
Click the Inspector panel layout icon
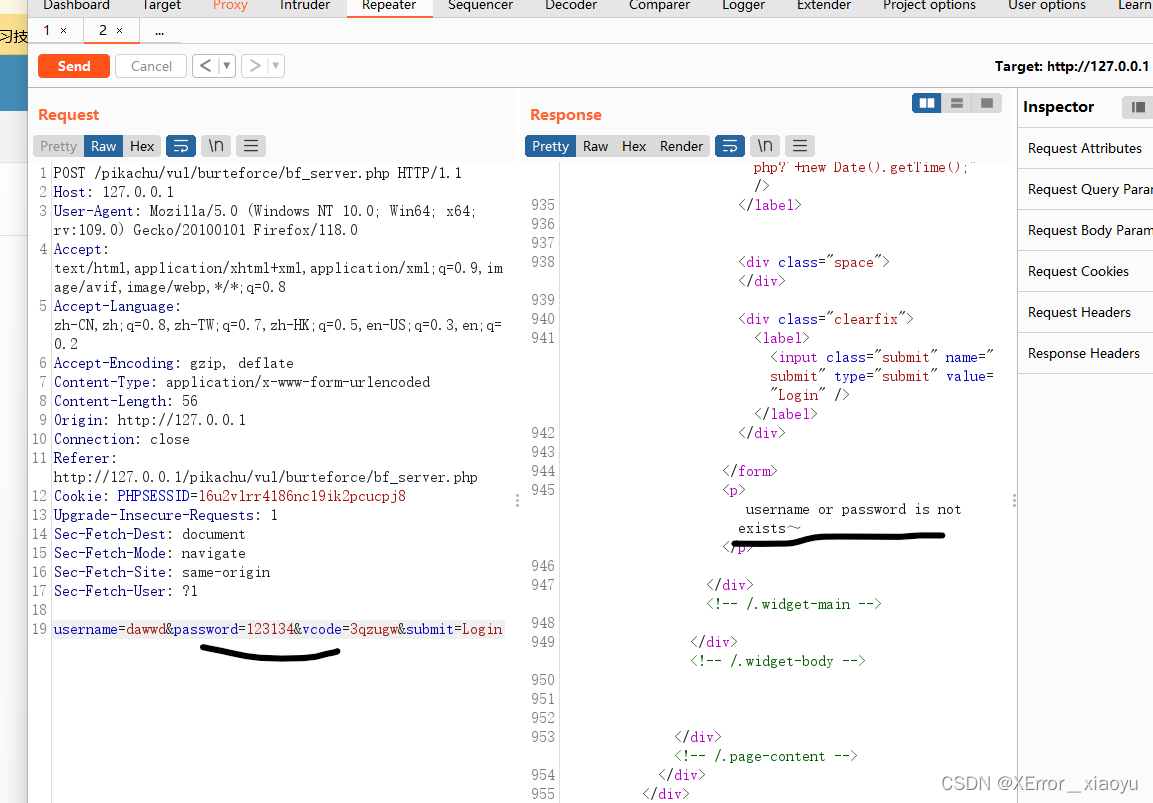point(1138,107)
